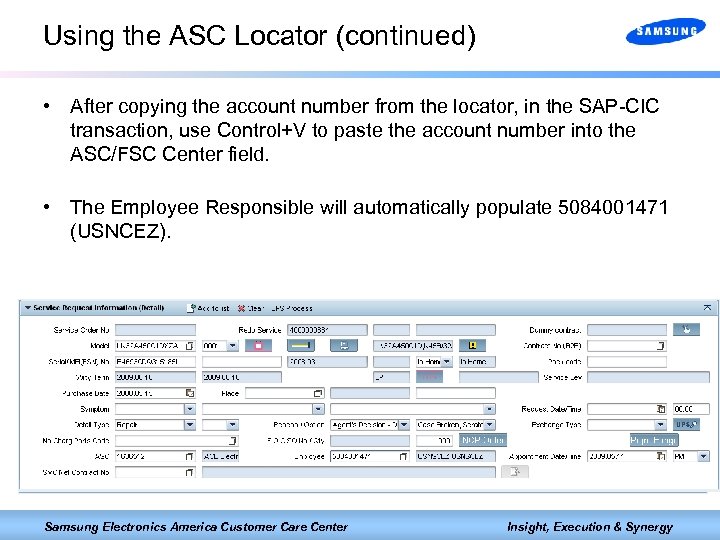This screenshot has width=720, height=540.
Task: Click the 00:00 time field
Action: tap(691, 409)
